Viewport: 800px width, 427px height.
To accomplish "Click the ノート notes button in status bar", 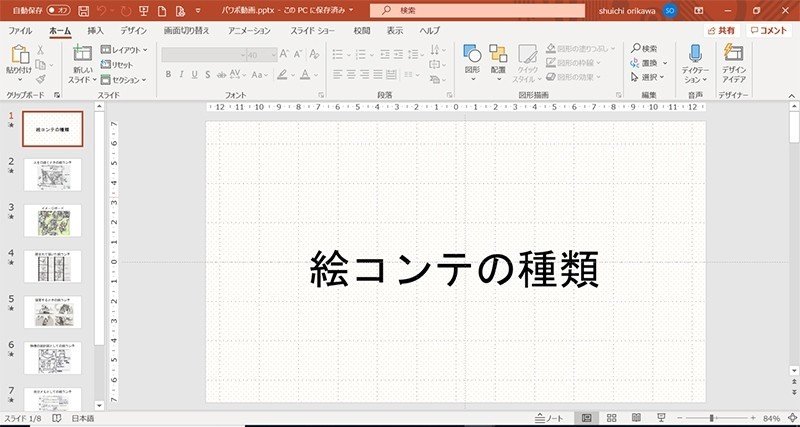I will (549, 418).
